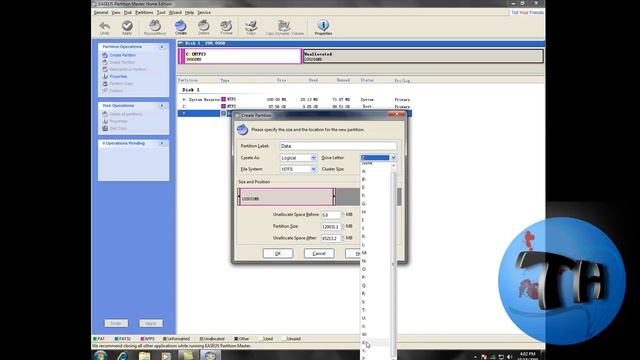The image size is (640, 360).
Task: Click the Copy toolbar icon
Action: click(251, 26)
